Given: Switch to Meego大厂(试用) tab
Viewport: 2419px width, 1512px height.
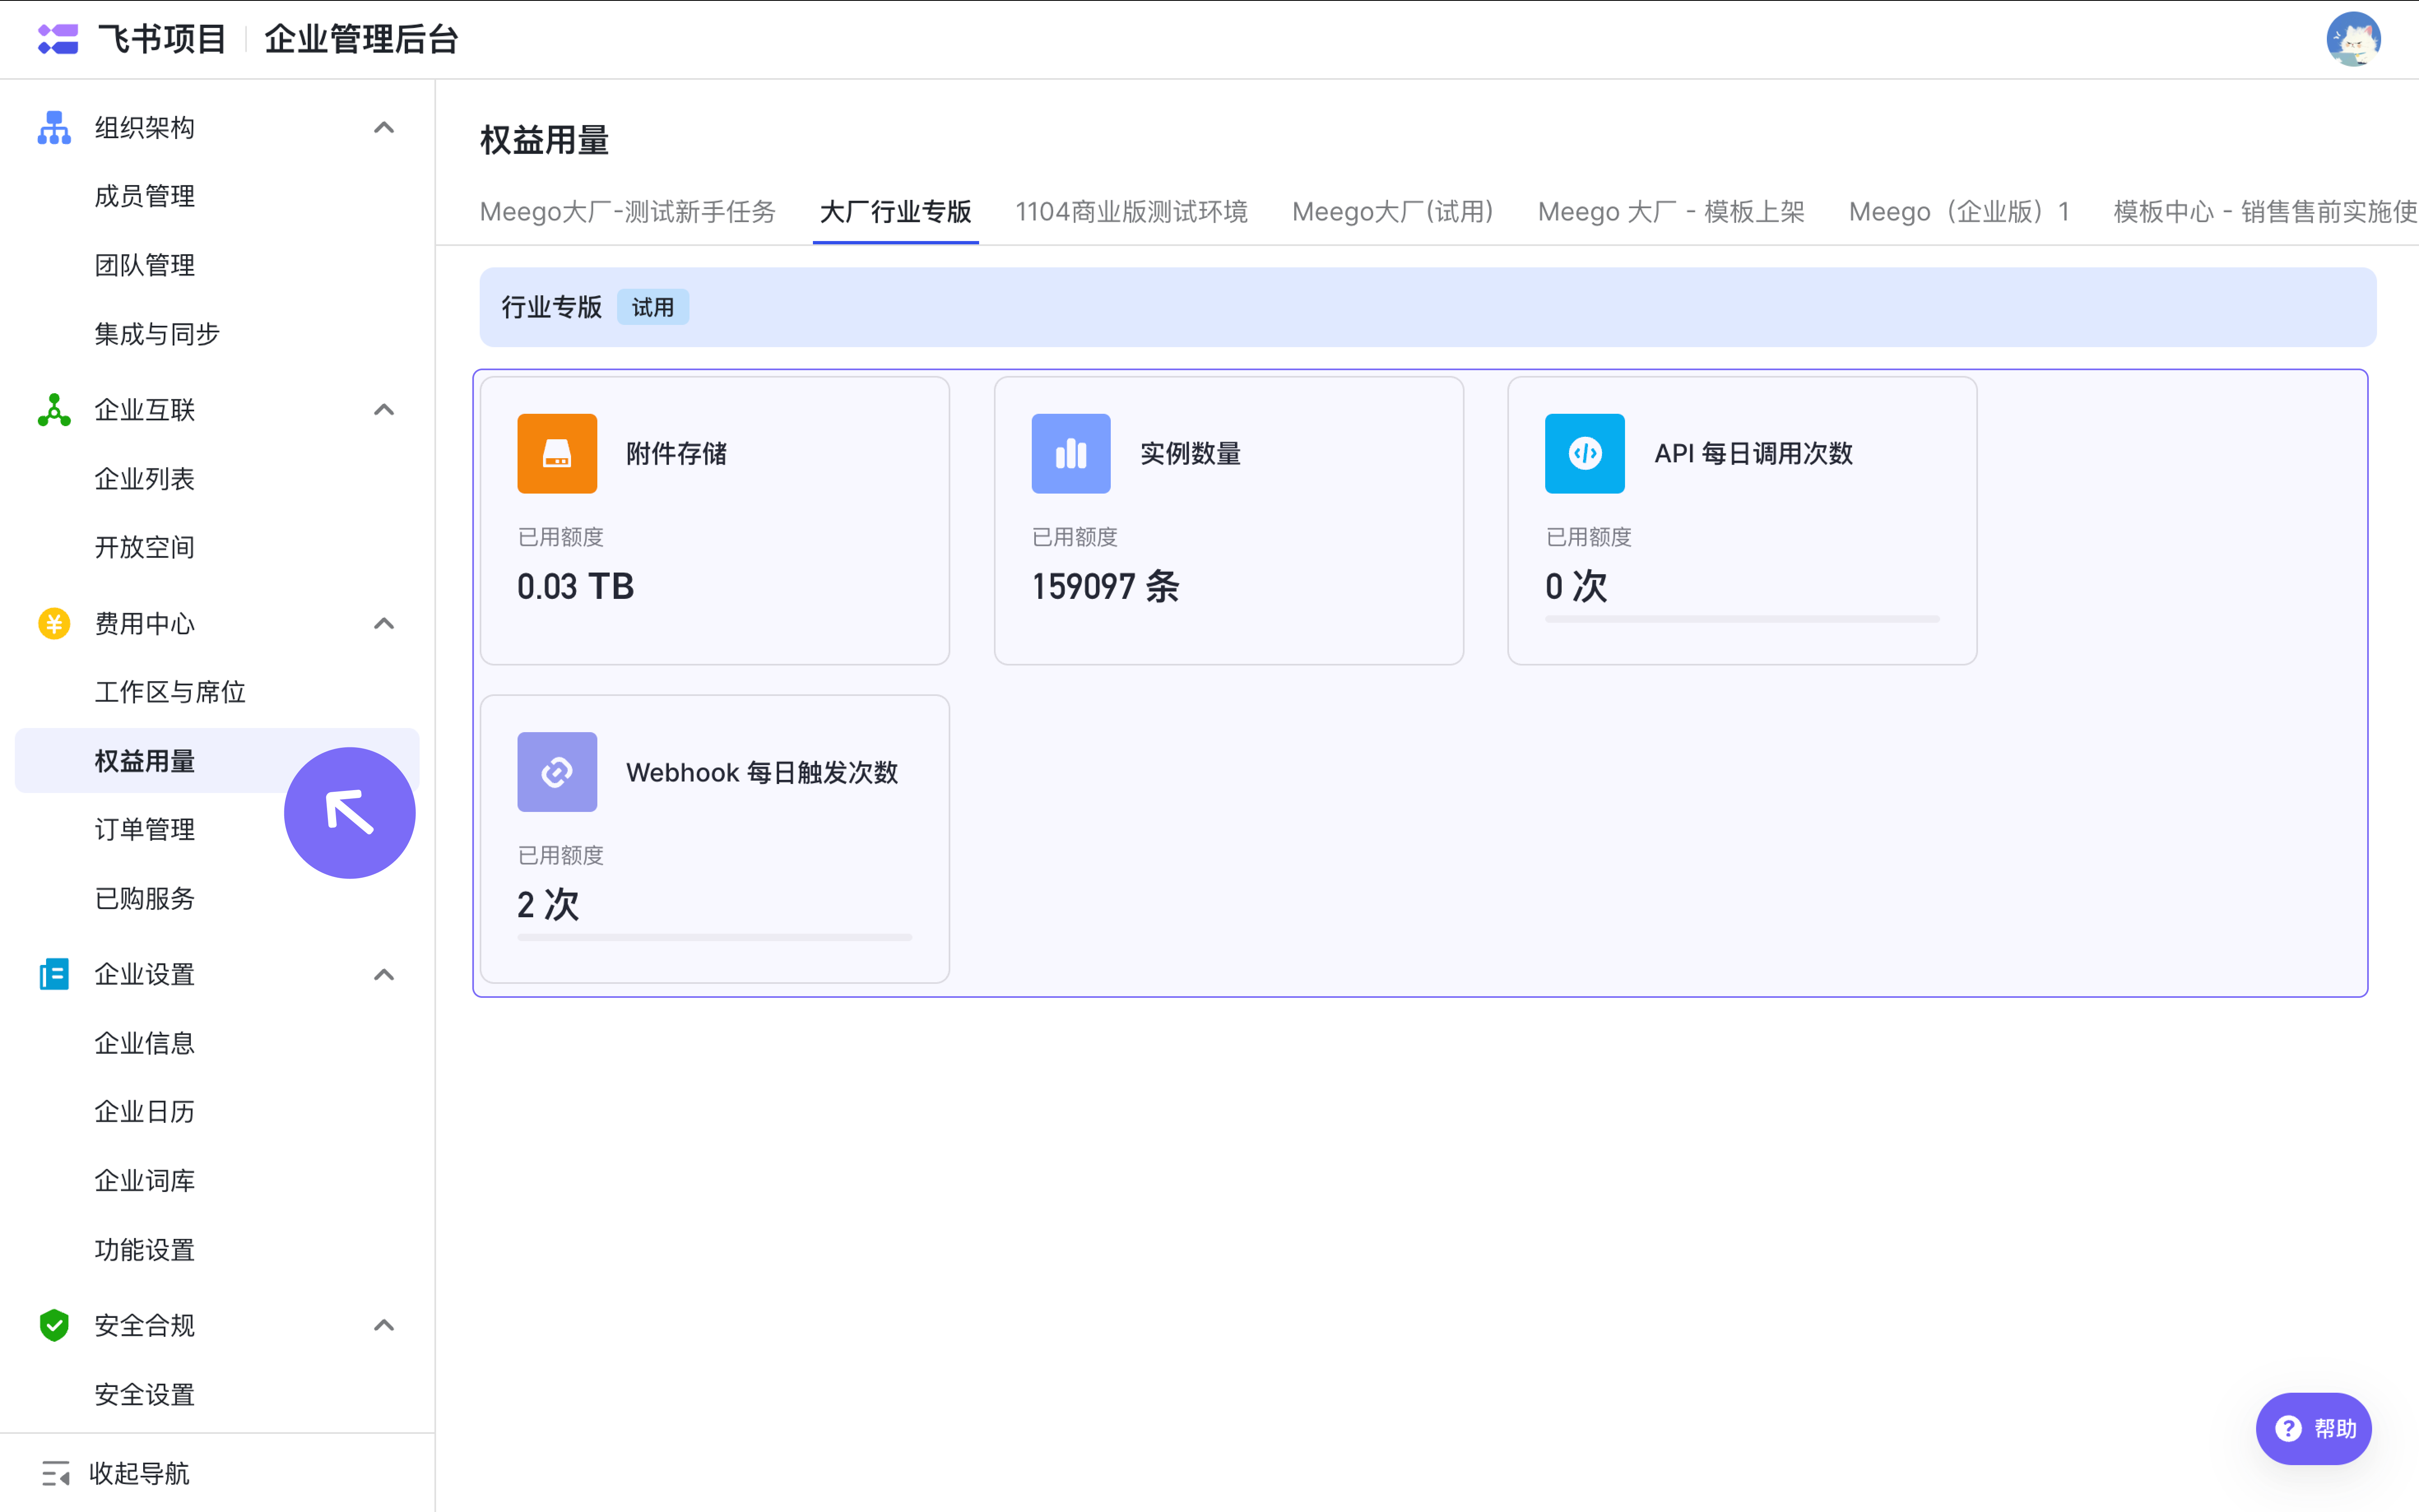Looking at the screenshot, I should (1393, 212).
